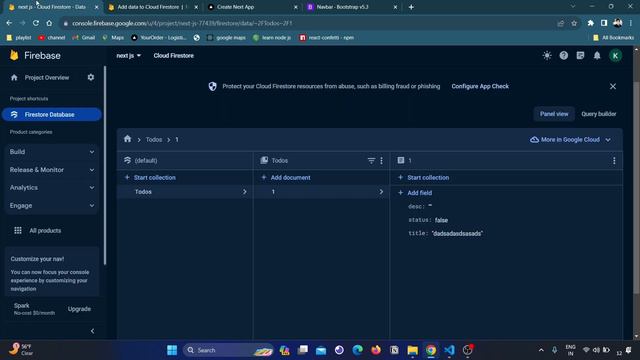Image resolution: width=640 pixels, height=360 pixels.
Task: Open Todos collection three-dot menu
Action: tap(382, 161)
